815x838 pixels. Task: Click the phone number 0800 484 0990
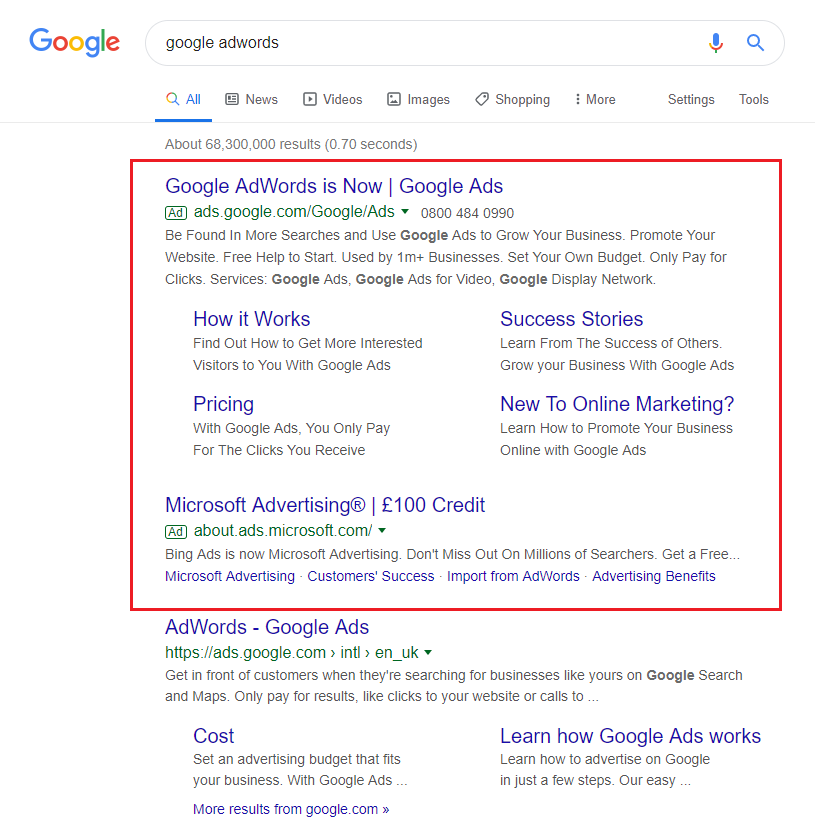tap(467, 213)
